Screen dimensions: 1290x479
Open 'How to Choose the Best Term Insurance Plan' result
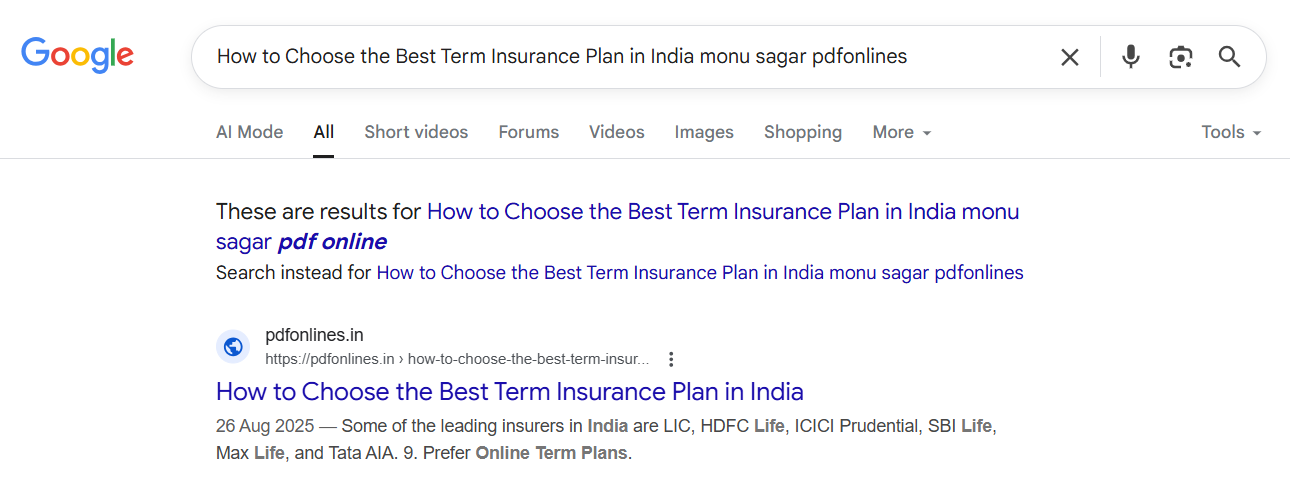pyautogui.click(x=509, y=391)
